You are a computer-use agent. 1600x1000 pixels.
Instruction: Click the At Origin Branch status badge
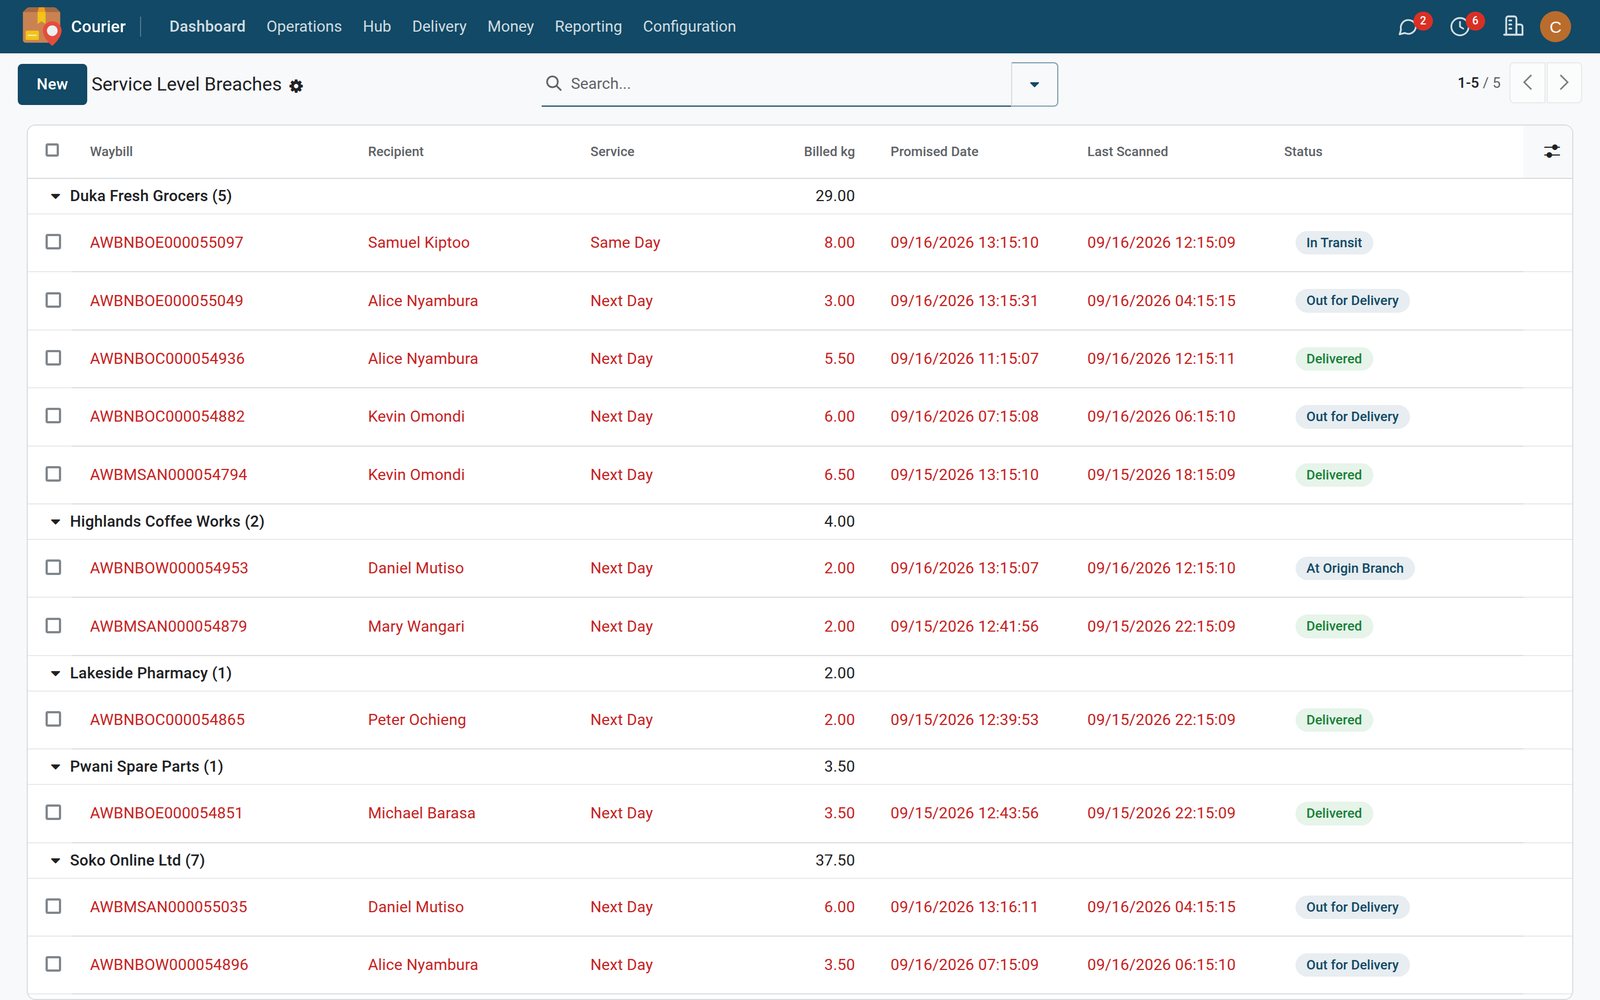pyautogui.click(x=1355, y=568)
